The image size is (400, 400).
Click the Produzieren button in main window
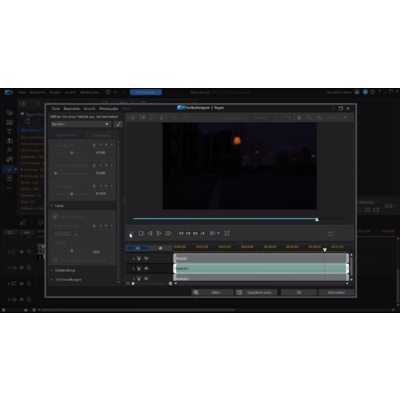(x=146, y=92)
